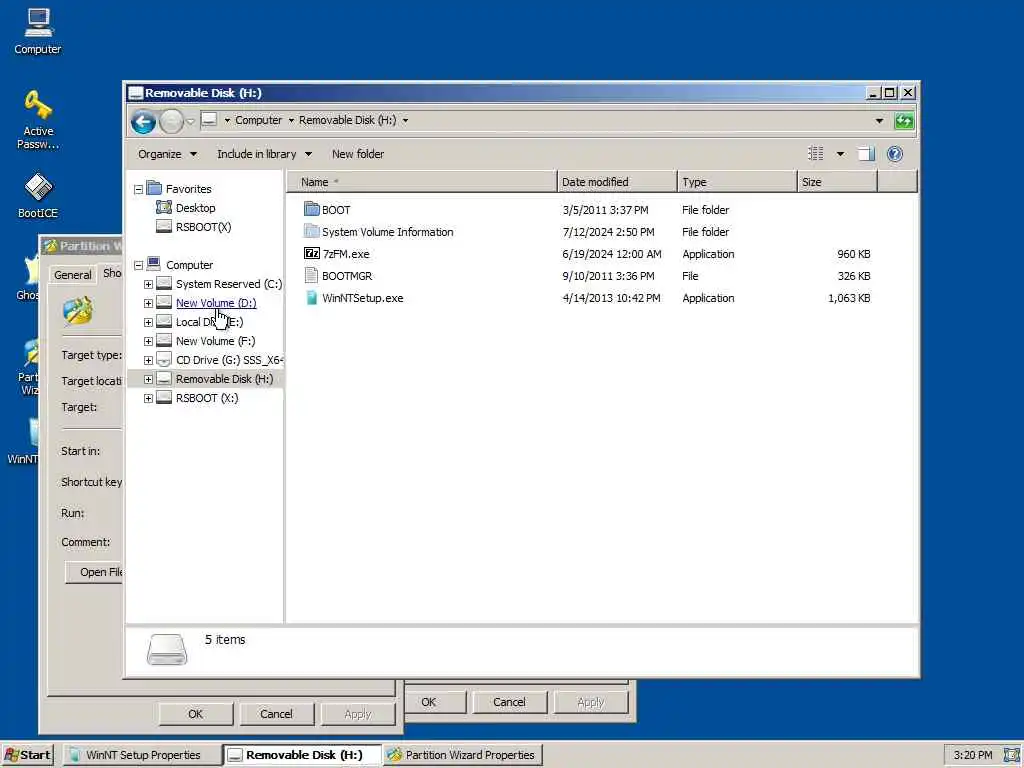Open the address bar history dropdown
This screenshot has height=768, width=1024.
click(879, 121)
